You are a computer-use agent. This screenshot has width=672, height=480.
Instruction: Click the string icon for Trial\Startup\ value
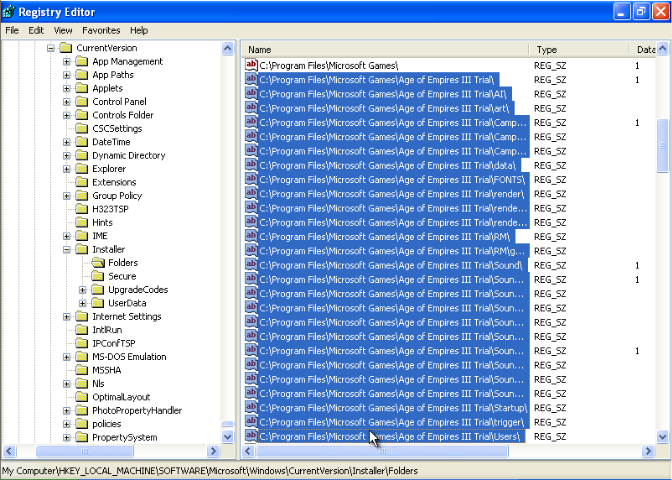coord(251,408)
